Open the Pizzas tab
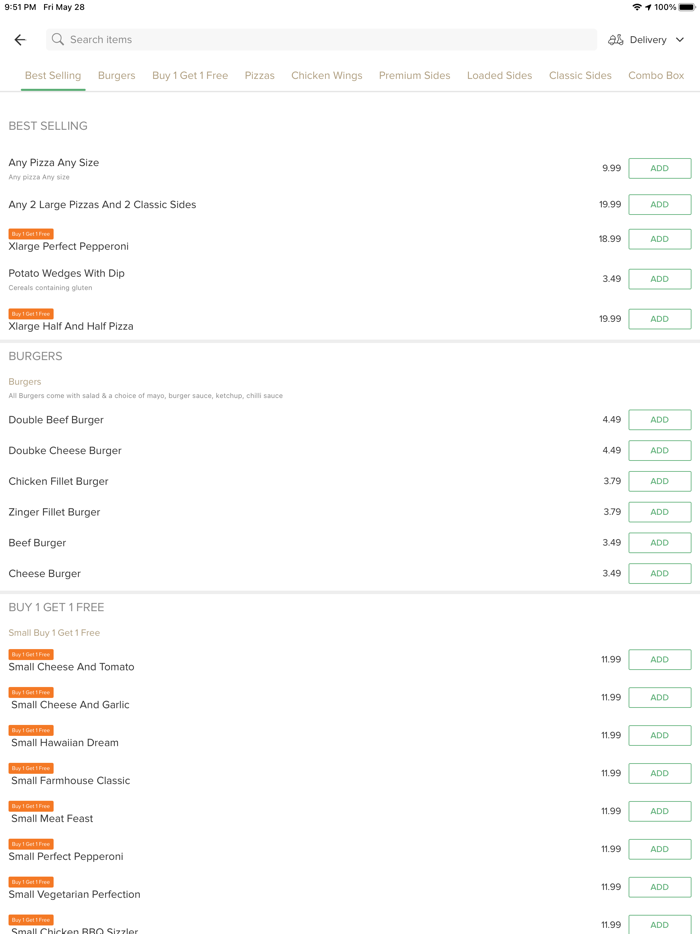700x934 pixels. [259, 75]
